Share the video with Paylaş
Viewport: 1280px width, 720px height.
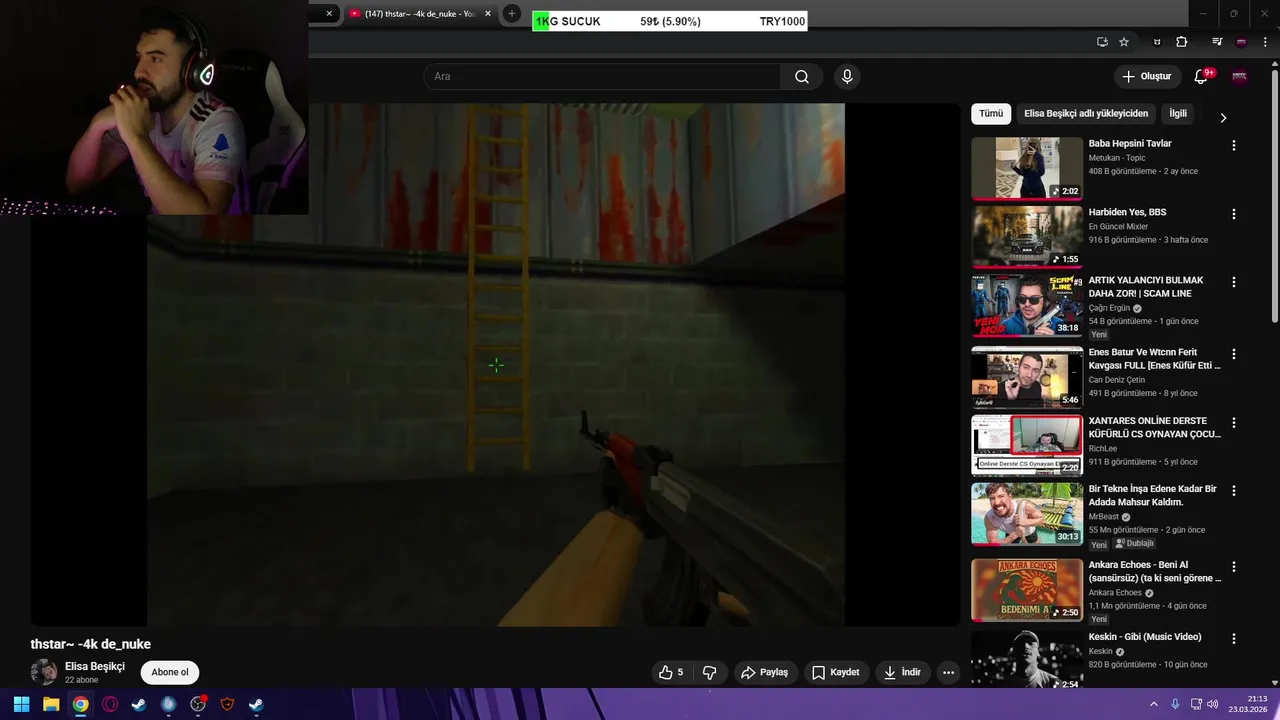pos(764,672)
